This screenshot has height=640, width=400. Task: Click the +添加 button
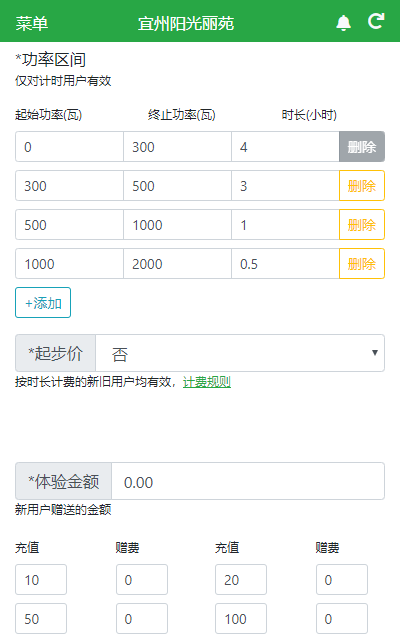[43, 302]
